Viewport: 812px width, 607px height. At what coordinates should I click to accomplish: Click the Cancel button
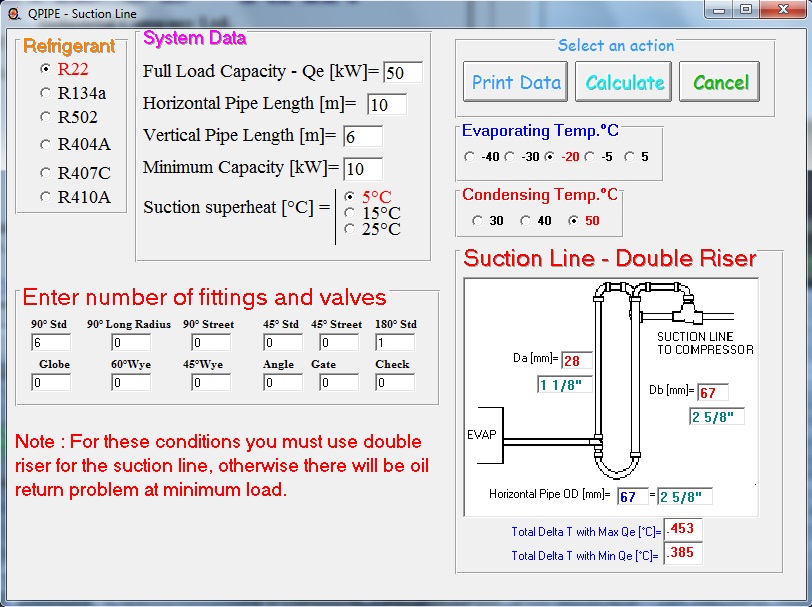tap(720, 82)
